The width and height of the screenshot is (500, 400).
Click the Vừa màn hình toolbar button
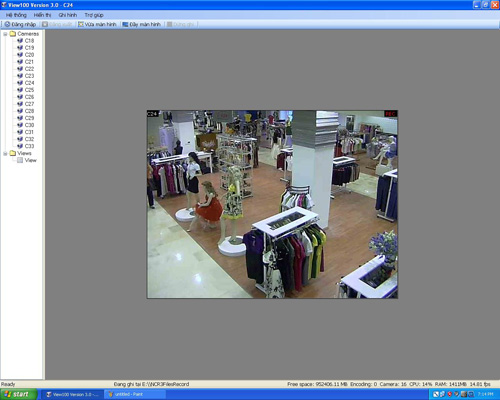click(x=97, y=24)
